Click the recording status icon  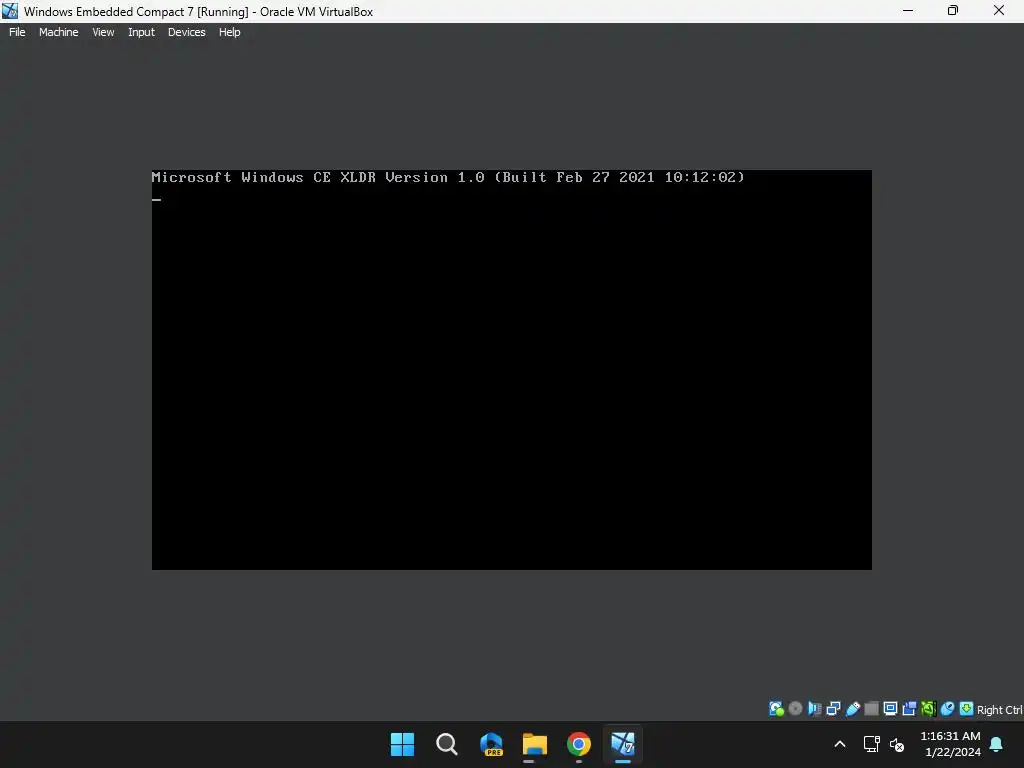point(909,709)
